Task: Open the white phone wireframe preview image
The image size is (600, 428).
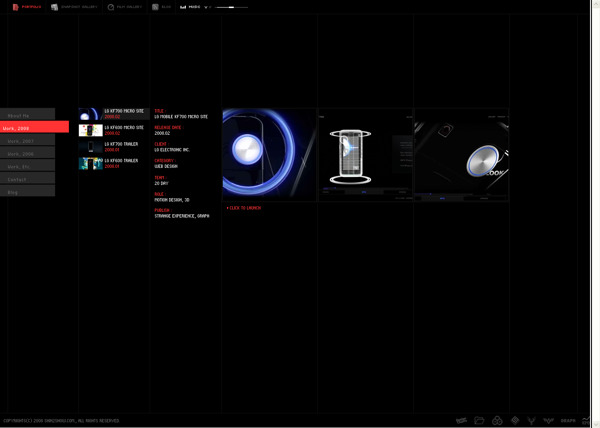Action: click(x=365, y=155)
